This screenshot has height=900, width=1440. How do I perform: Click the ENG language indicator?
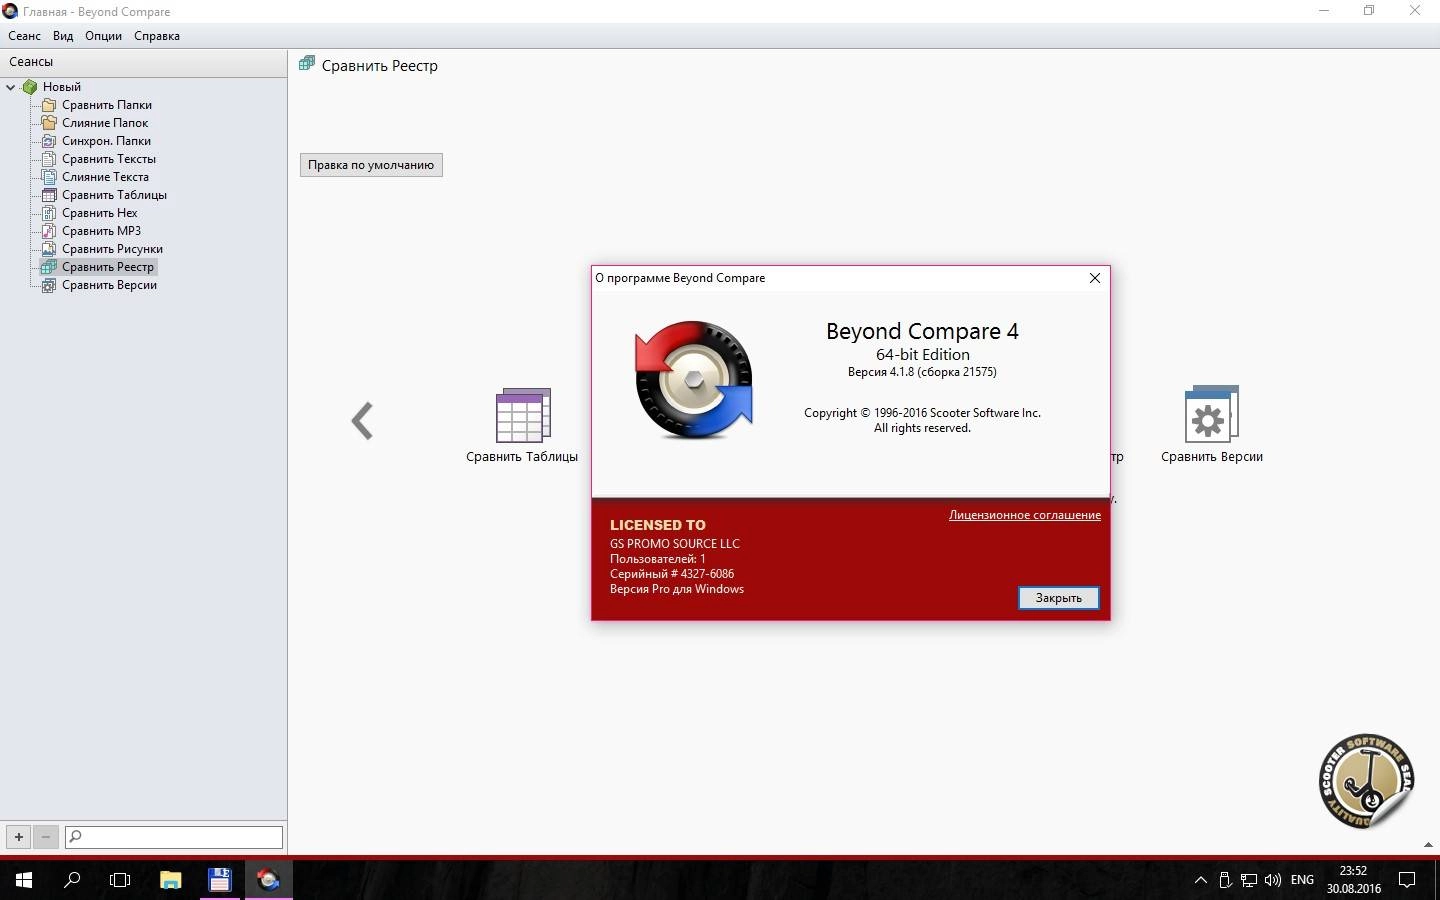point(1302,880)
